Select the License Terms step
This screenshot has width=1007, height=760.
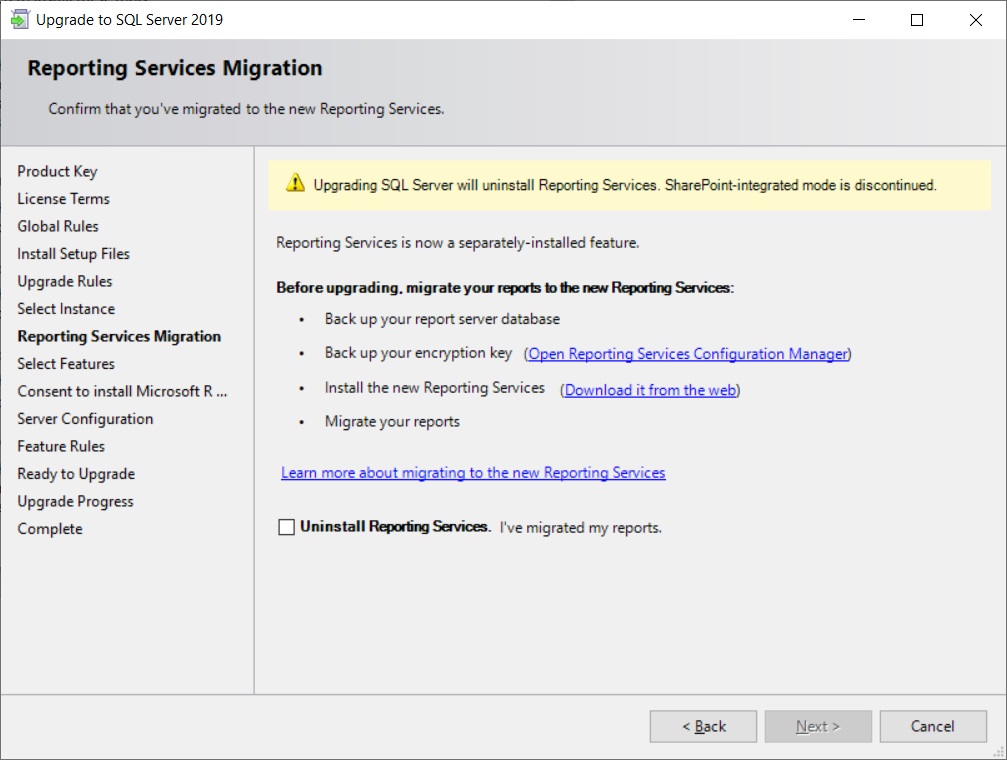[64, 199]
